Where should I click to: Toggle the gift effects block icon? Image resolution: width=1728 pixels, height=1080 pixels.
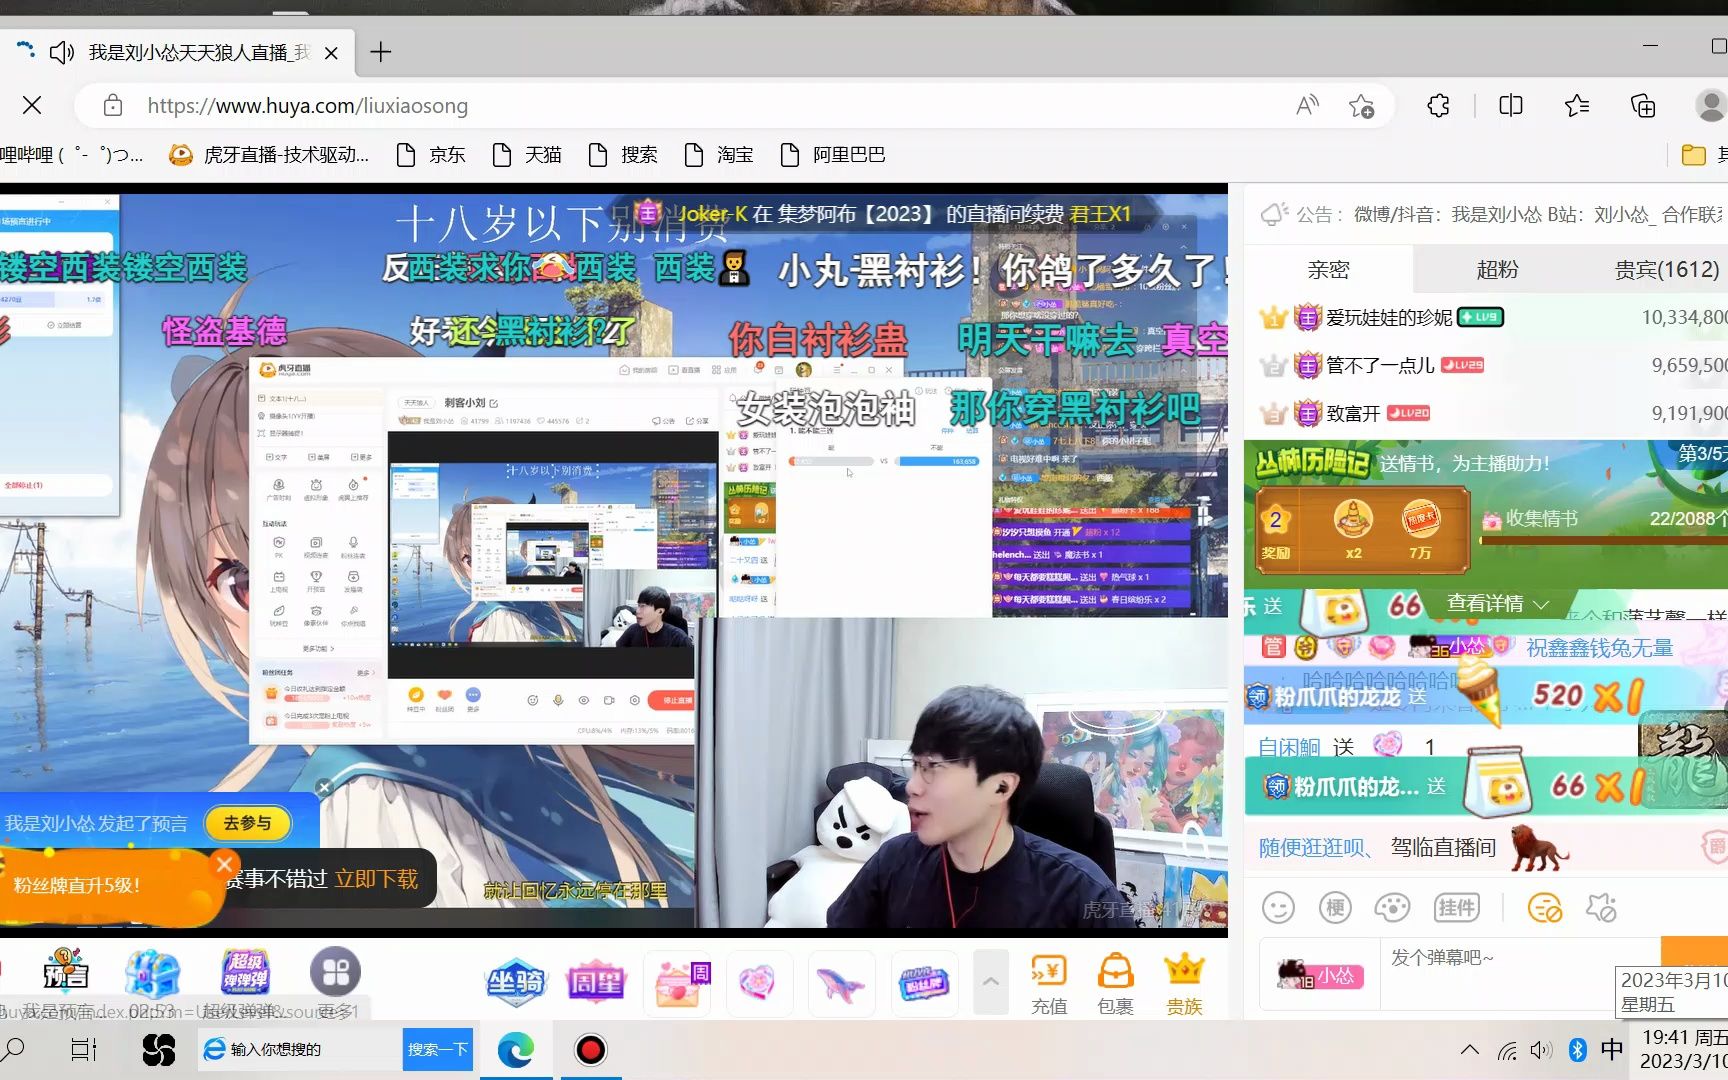click(x=1601, y=908)
